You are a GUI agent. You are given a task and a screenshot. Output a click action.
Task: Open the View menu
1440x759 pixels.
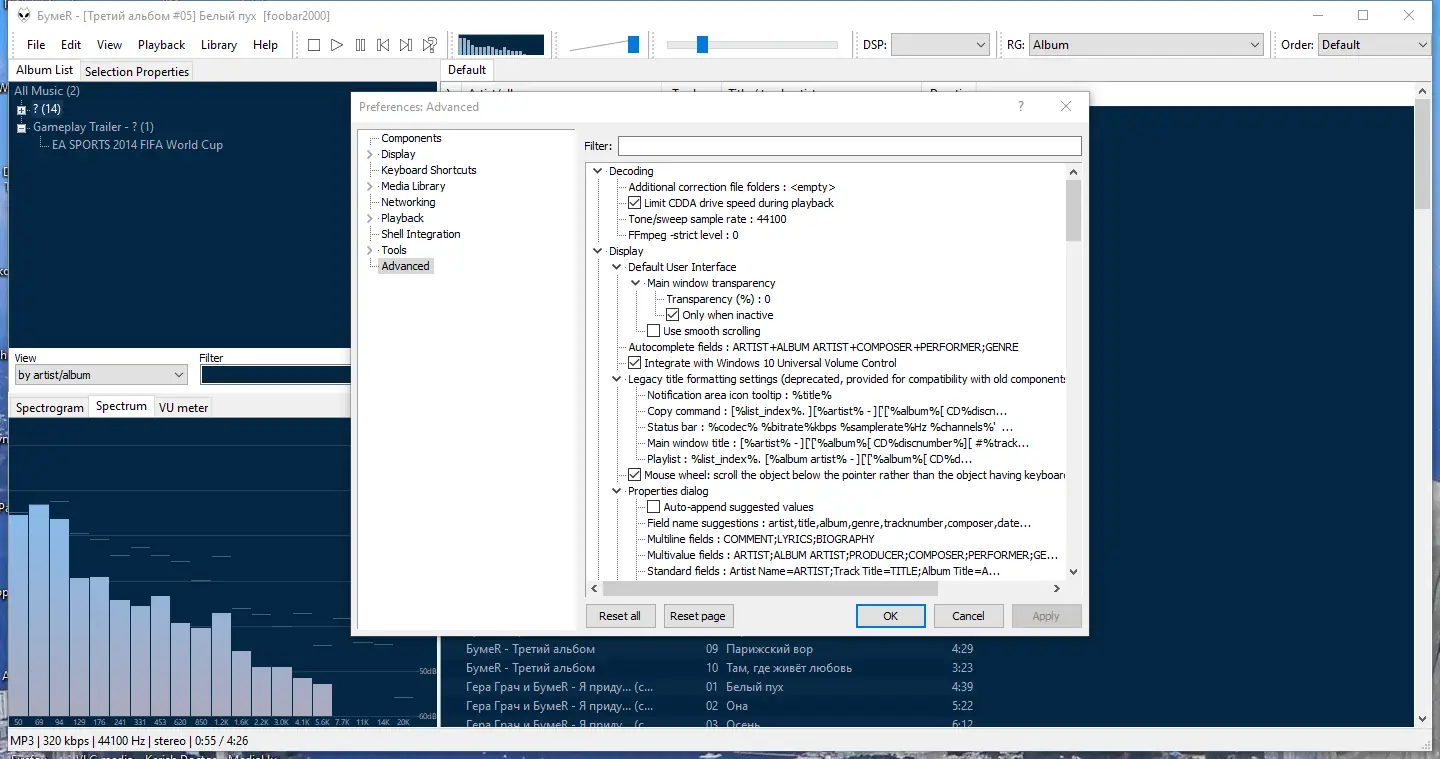click(x=110, y=45)
